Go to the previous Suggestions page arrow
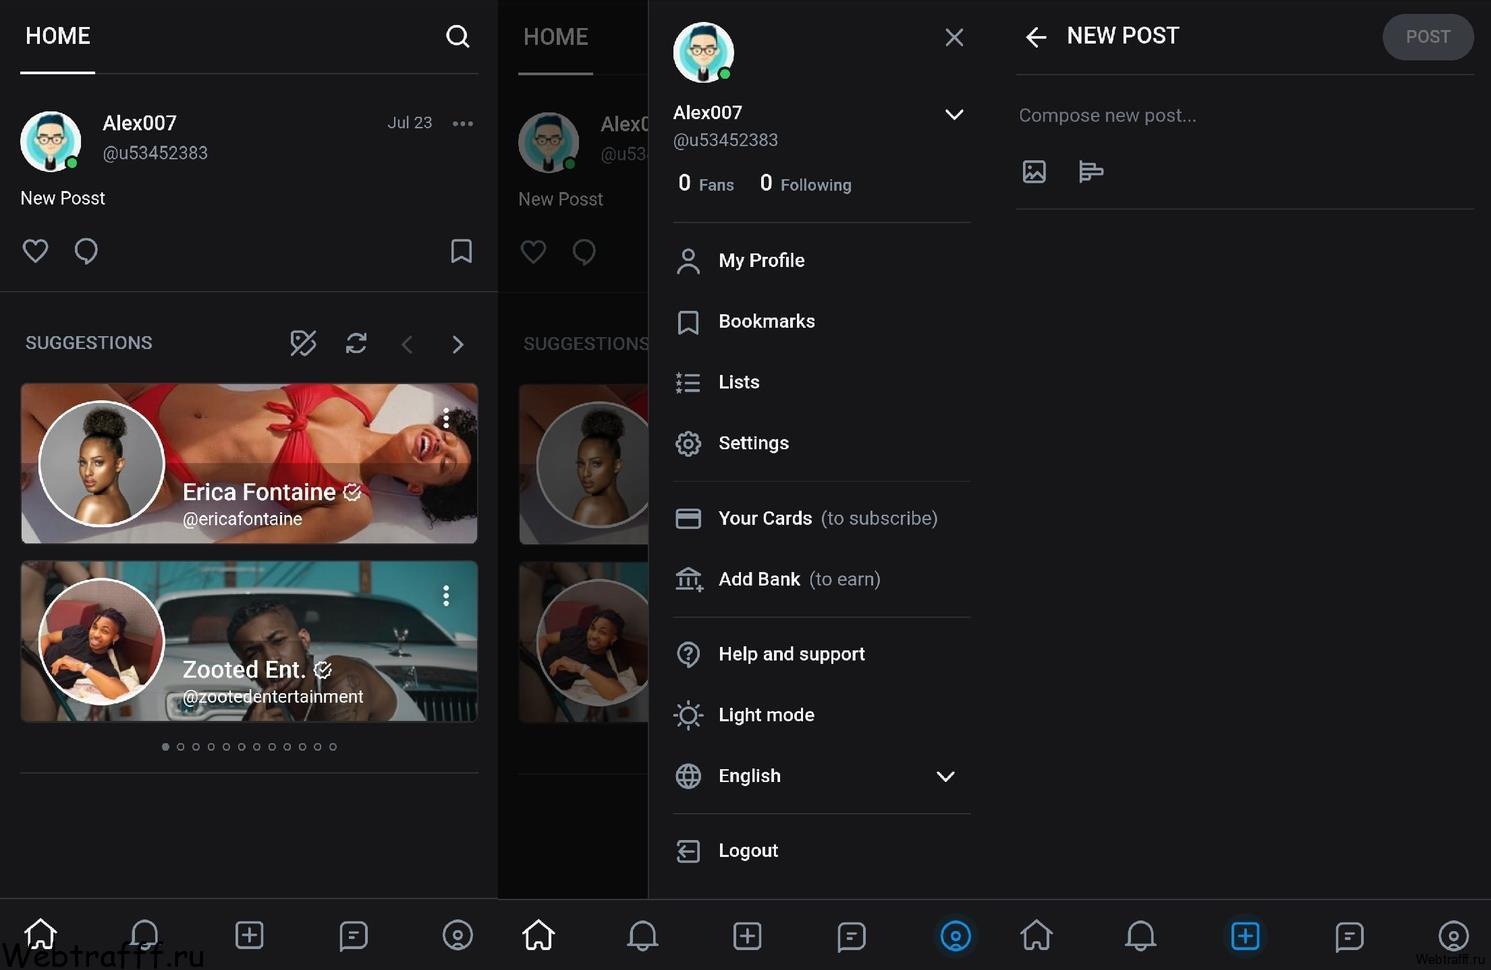The height and width of the screenshot is (970, 1491). [407, 344]
